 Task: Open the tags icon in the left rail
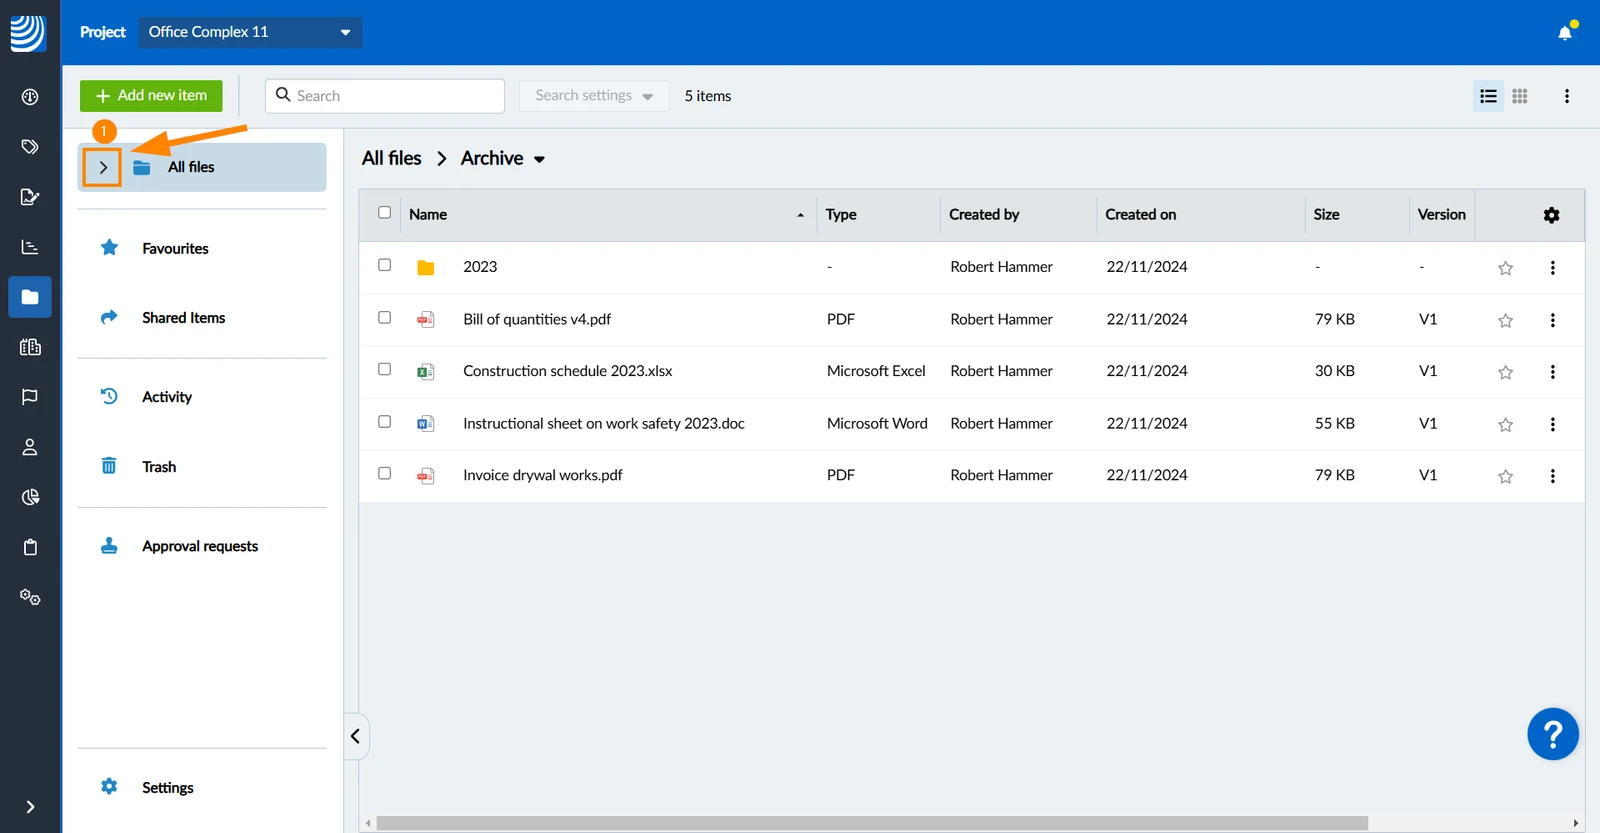pyautogui.click(x=30, y=147)
